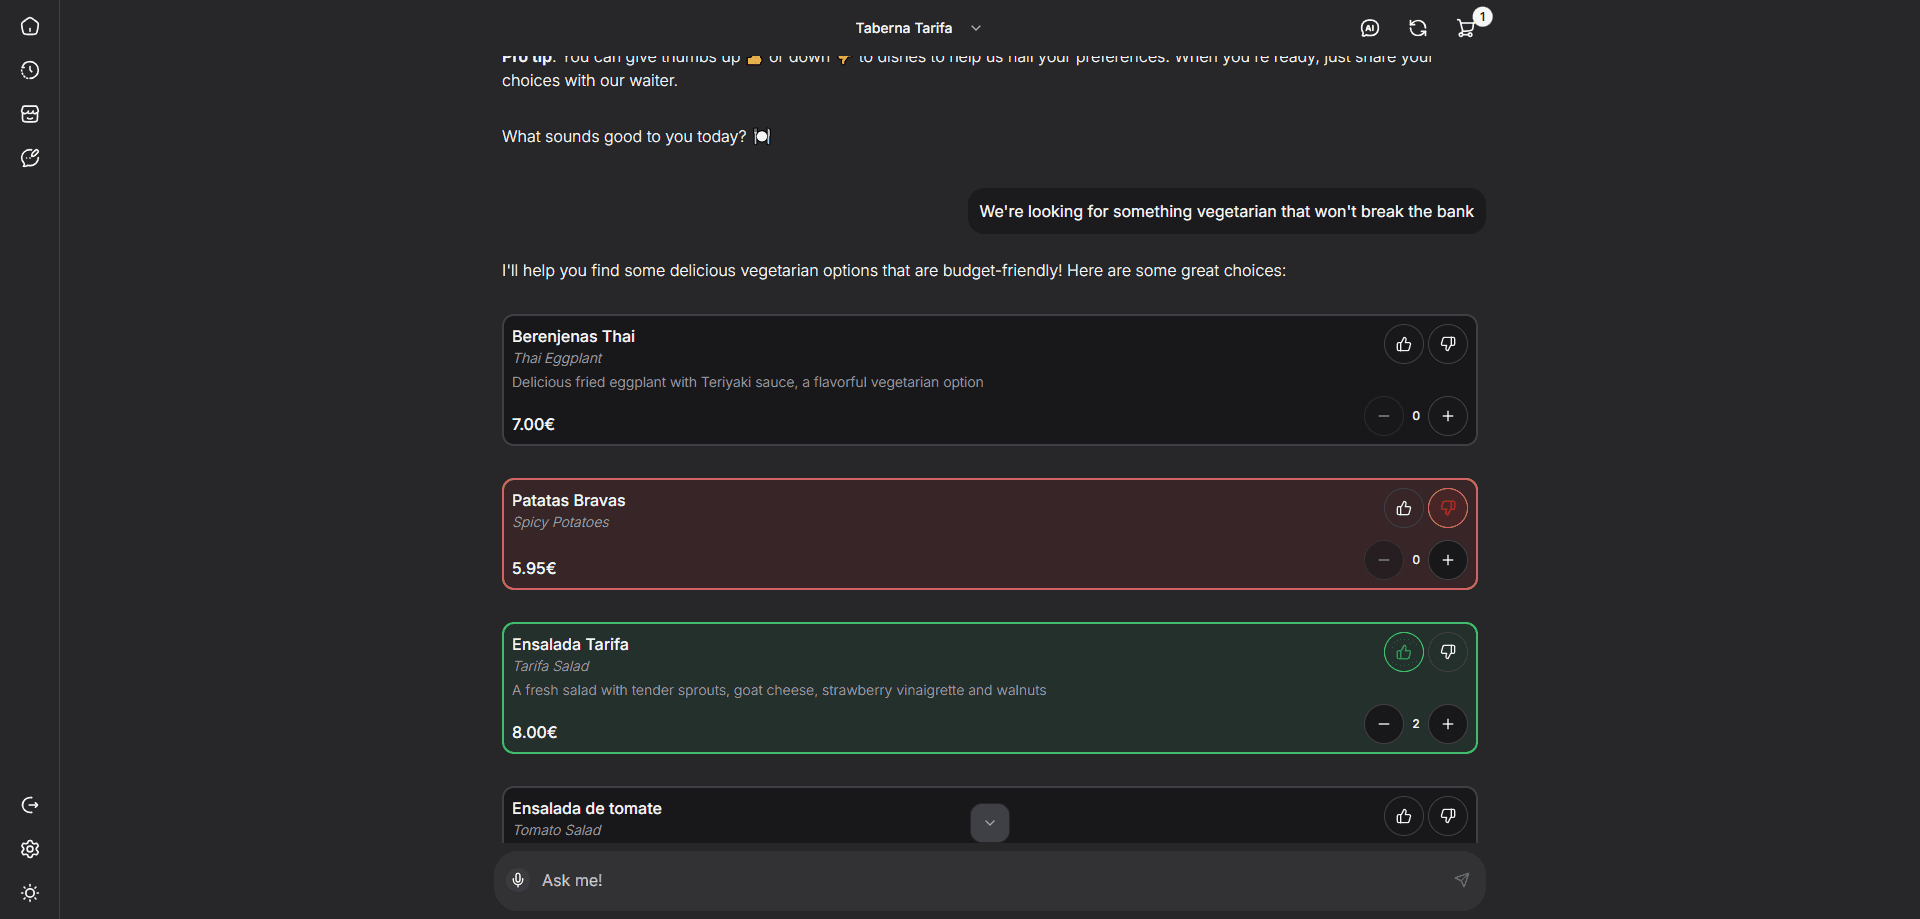Open the AI chat icon in header
Image resolution: width=1920 pixels, height=919 pixels.
pos(1370,28)
